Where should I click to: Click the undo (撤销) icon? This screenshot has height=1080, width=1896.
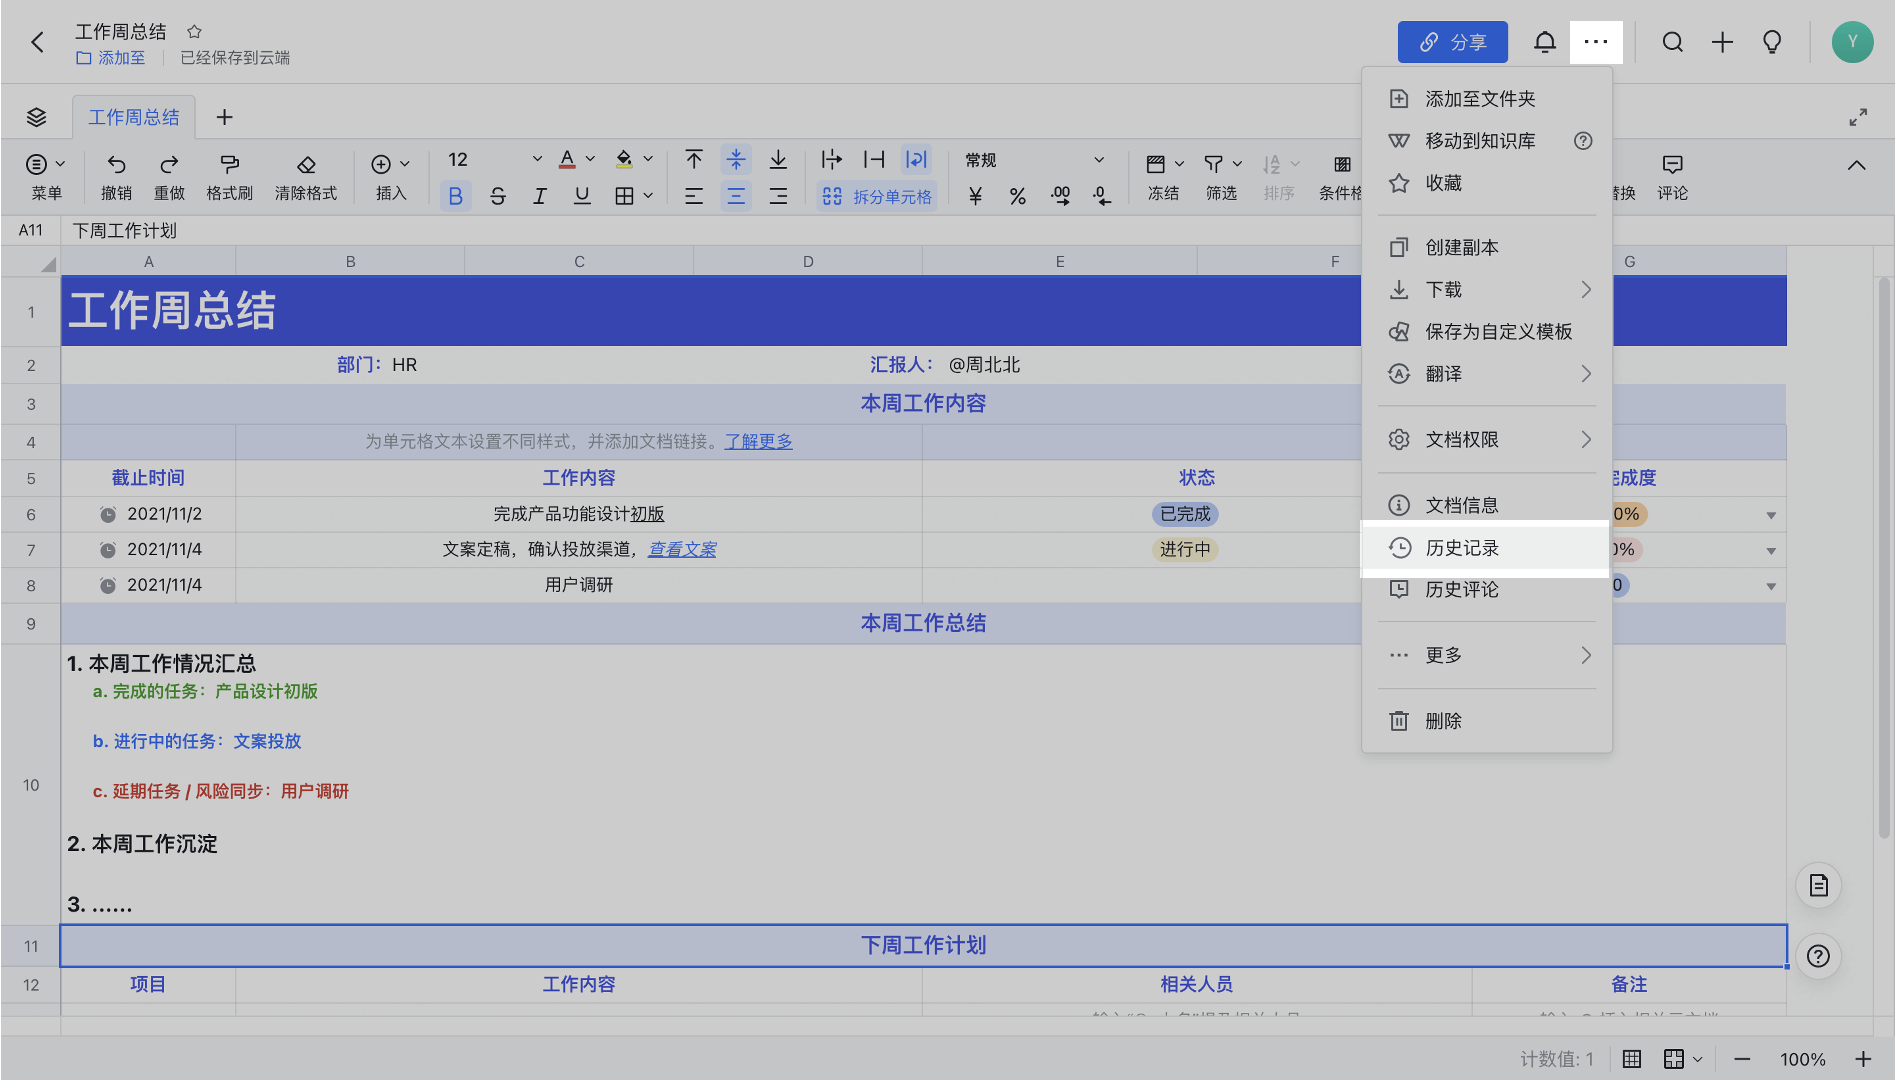pyautogui.click(x=116, y=164)
